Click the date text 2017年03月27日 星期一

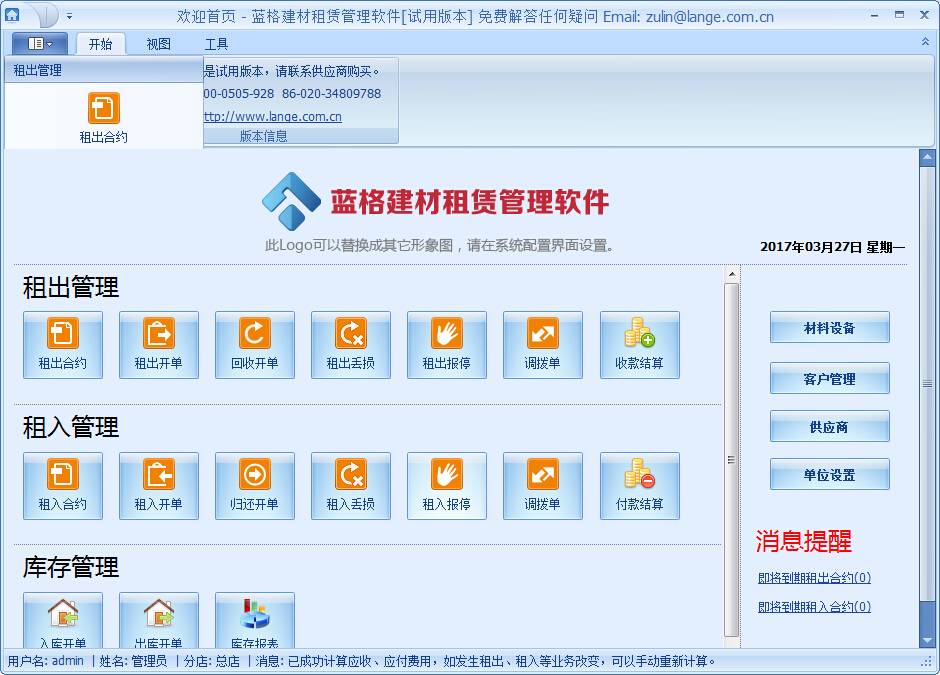tap(833, 246)
